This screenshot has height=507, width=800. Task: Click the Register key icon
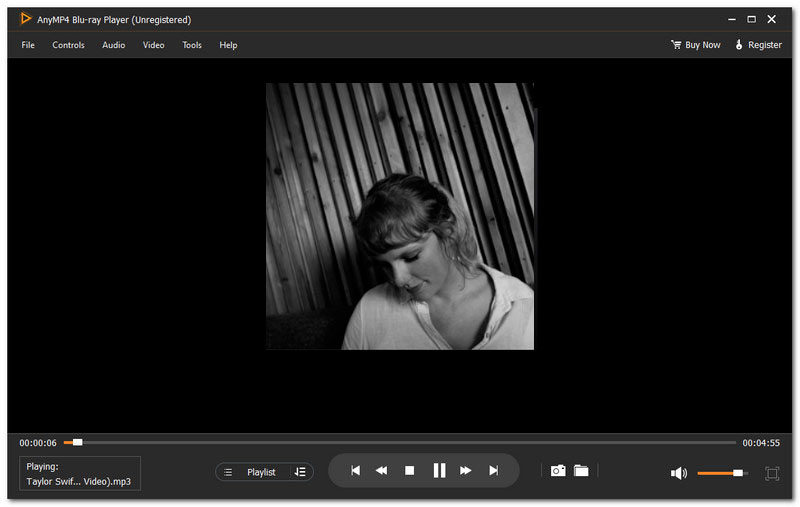click(x=739, y=44)
